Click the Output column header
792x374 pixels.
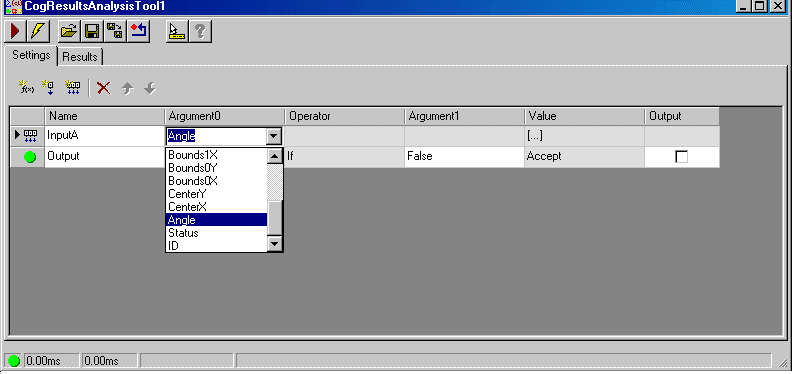[x=682, y=116]
